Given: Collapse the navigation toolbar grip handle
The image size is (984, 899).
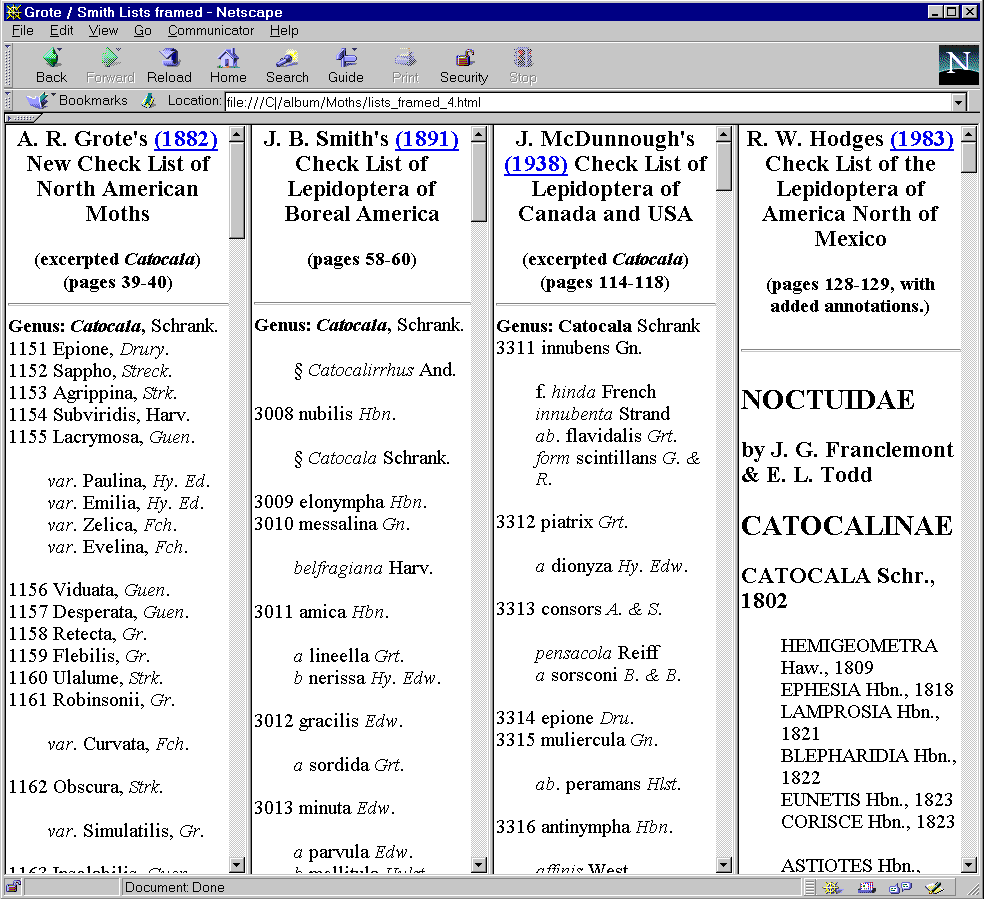Looking at the screenshot, I should [x=8, y=66].
